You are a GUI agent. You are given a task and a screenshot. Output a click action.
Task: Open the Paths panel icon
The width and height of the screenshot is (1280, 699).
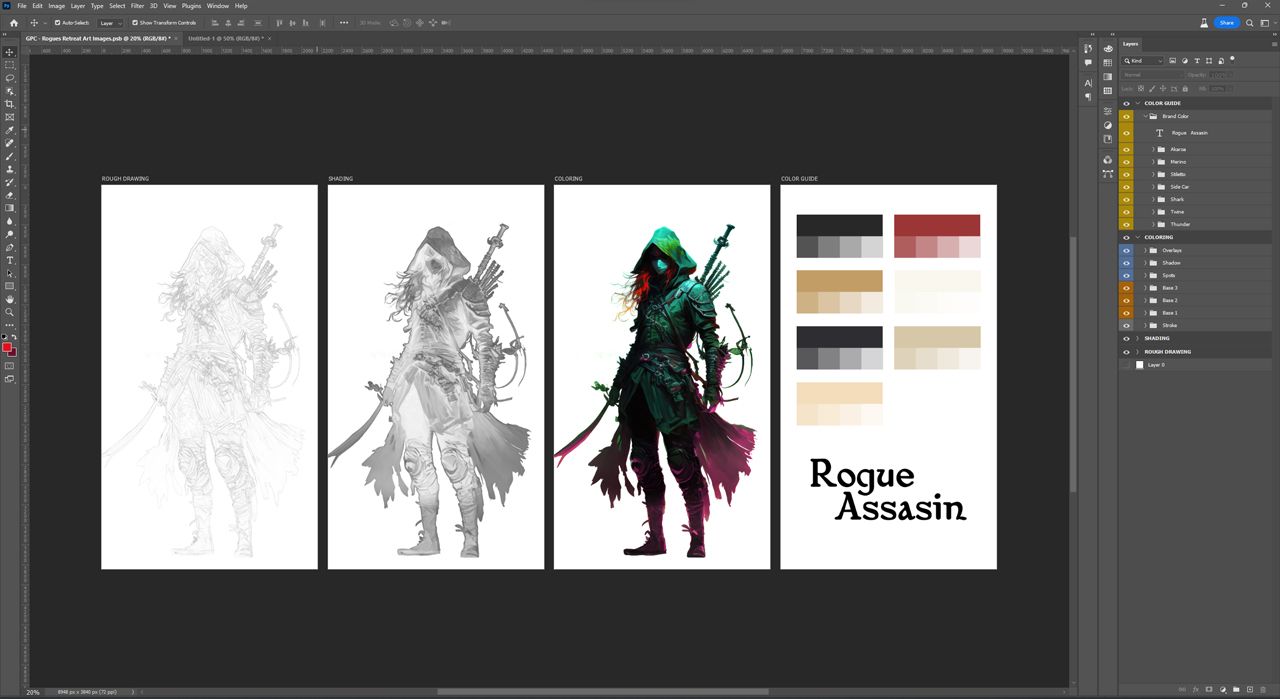[1107, 174]
